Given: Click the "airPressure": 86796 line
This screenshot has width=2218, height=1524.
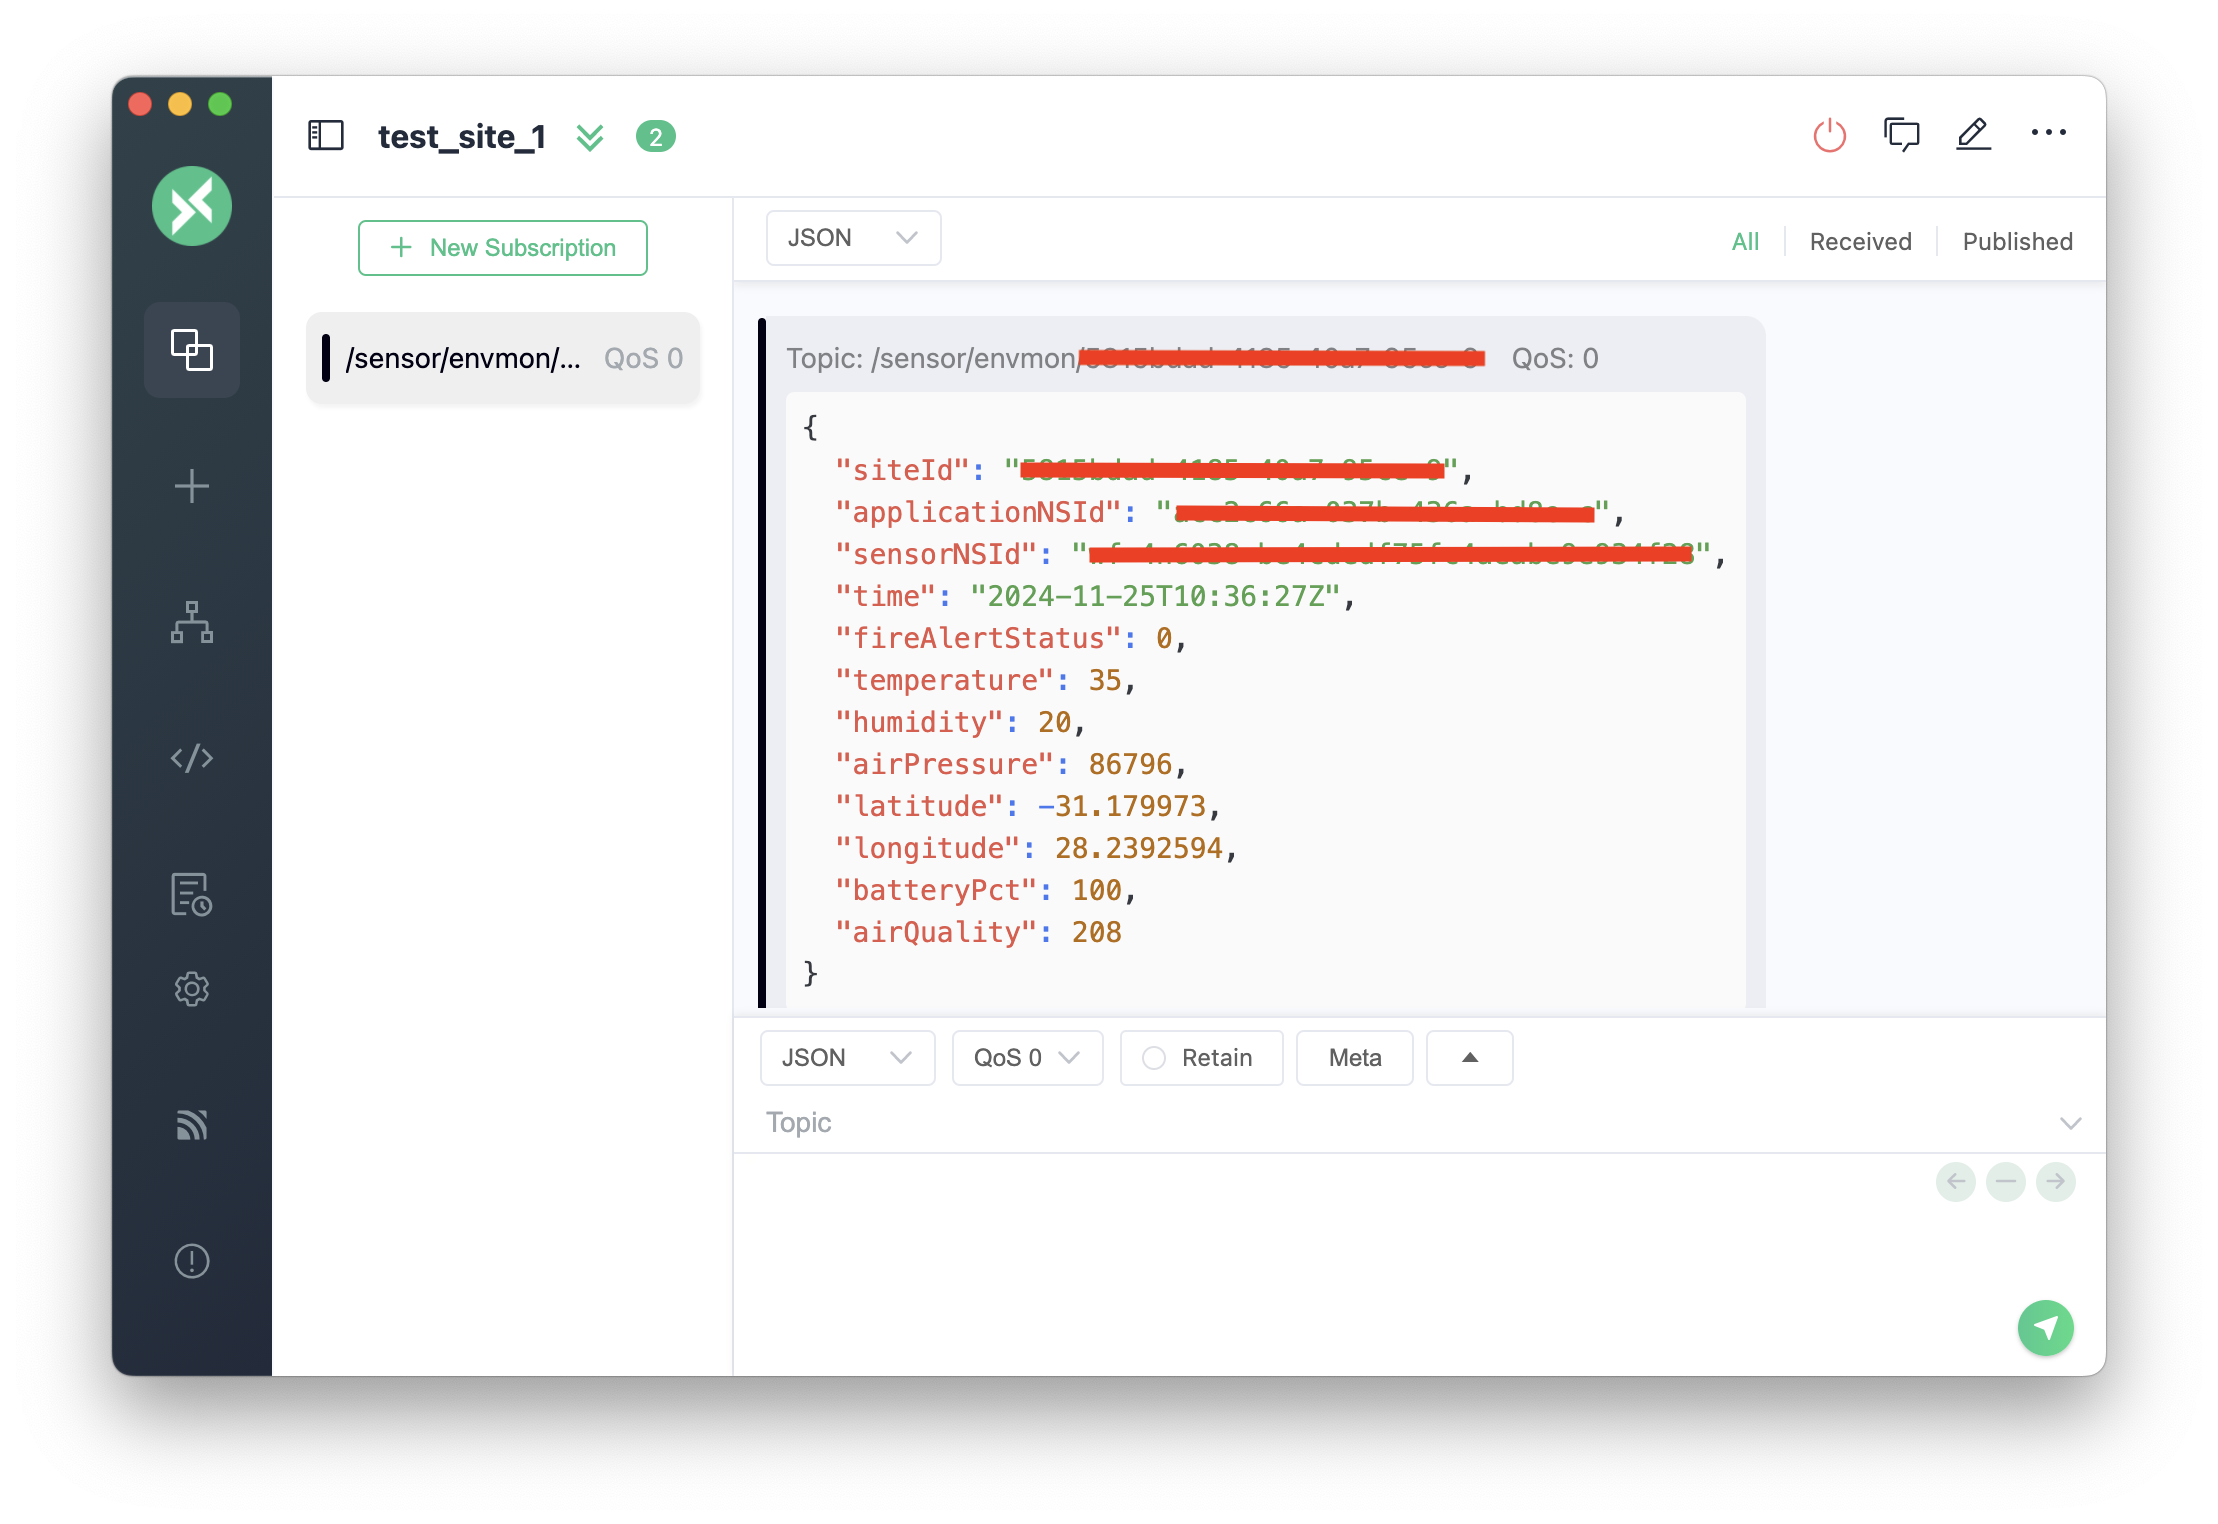Looking at the screenshot, I should 1011,764.
